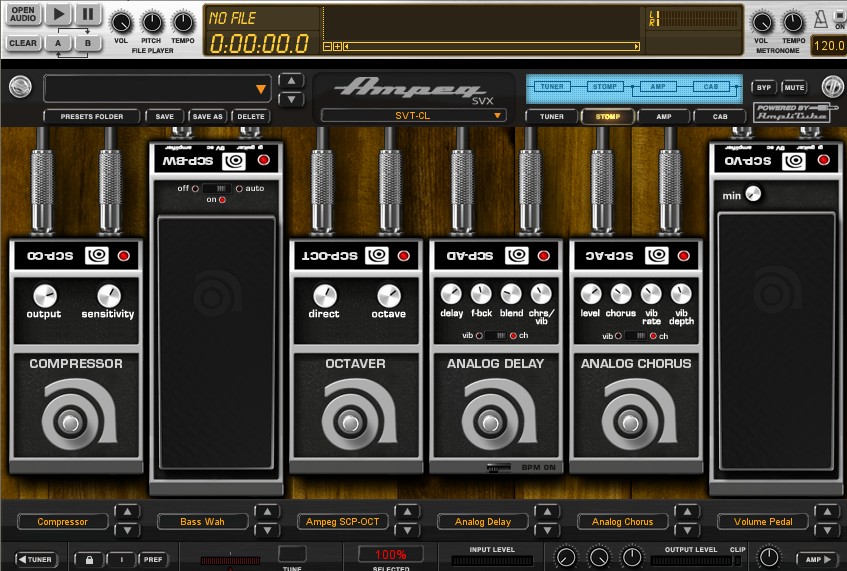This screenshot has width=847, height=571.
Task: Click the metronome TEMPO knob
Action: point(793,23)
